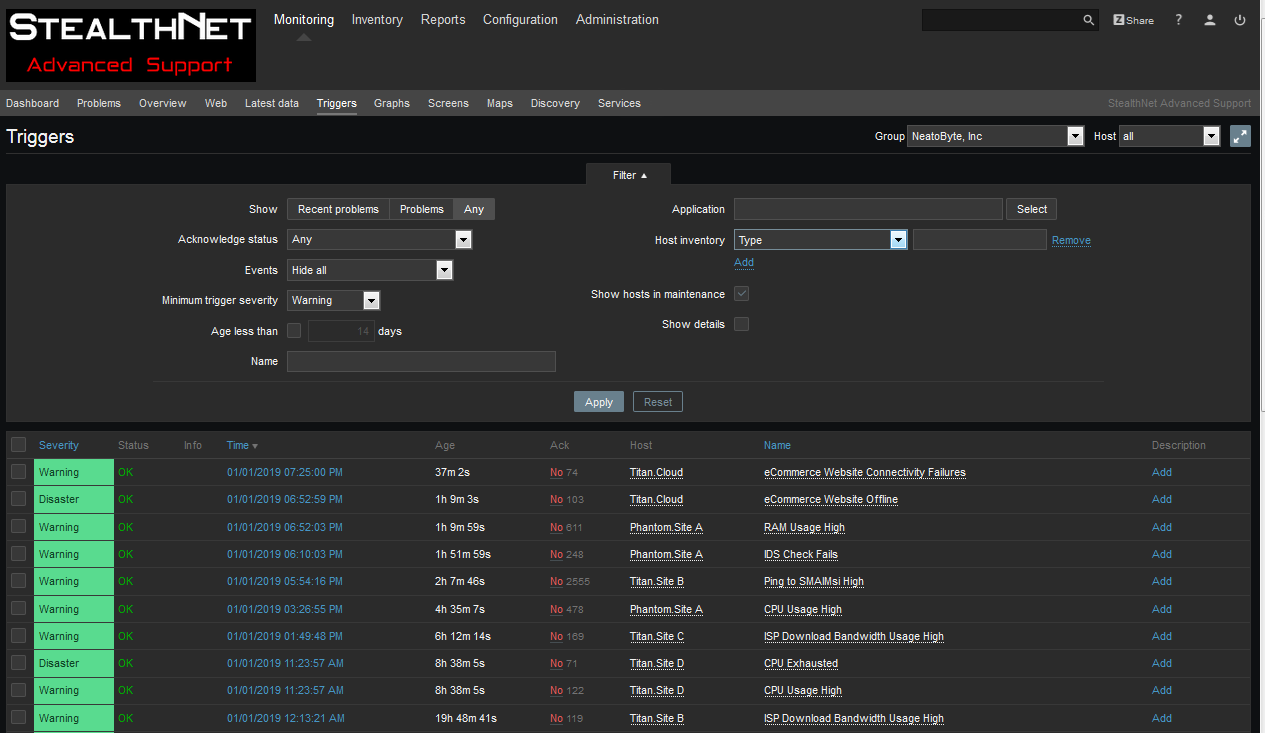The image size is (1265, 733).
Task: Click the search magnifier icon
Action: 1089,20
